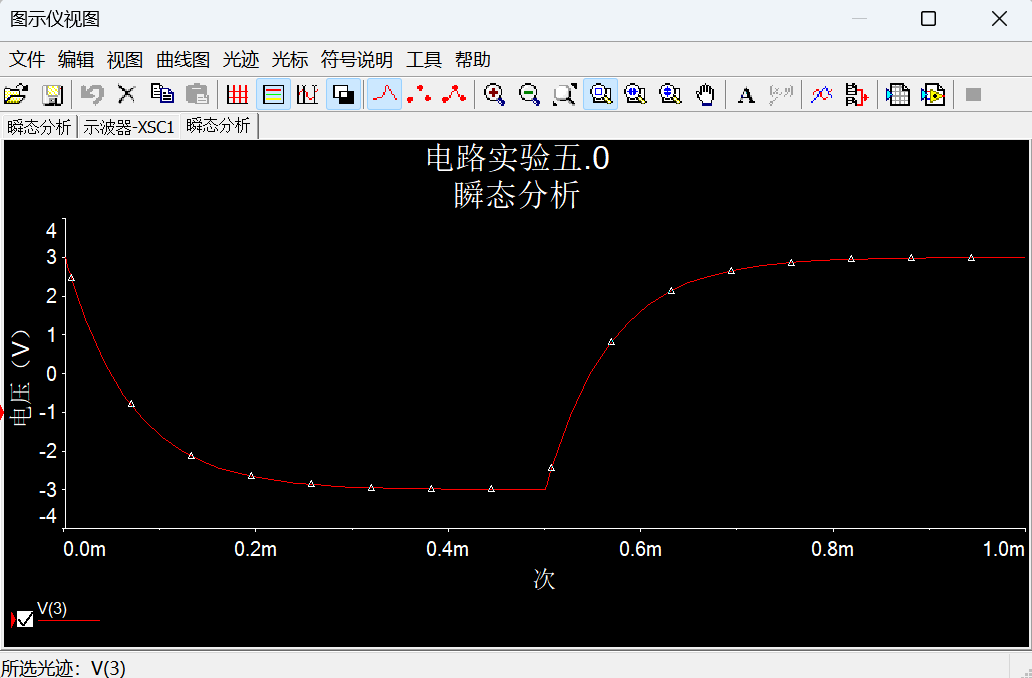Activate the pan hand tool

point(706,94)
